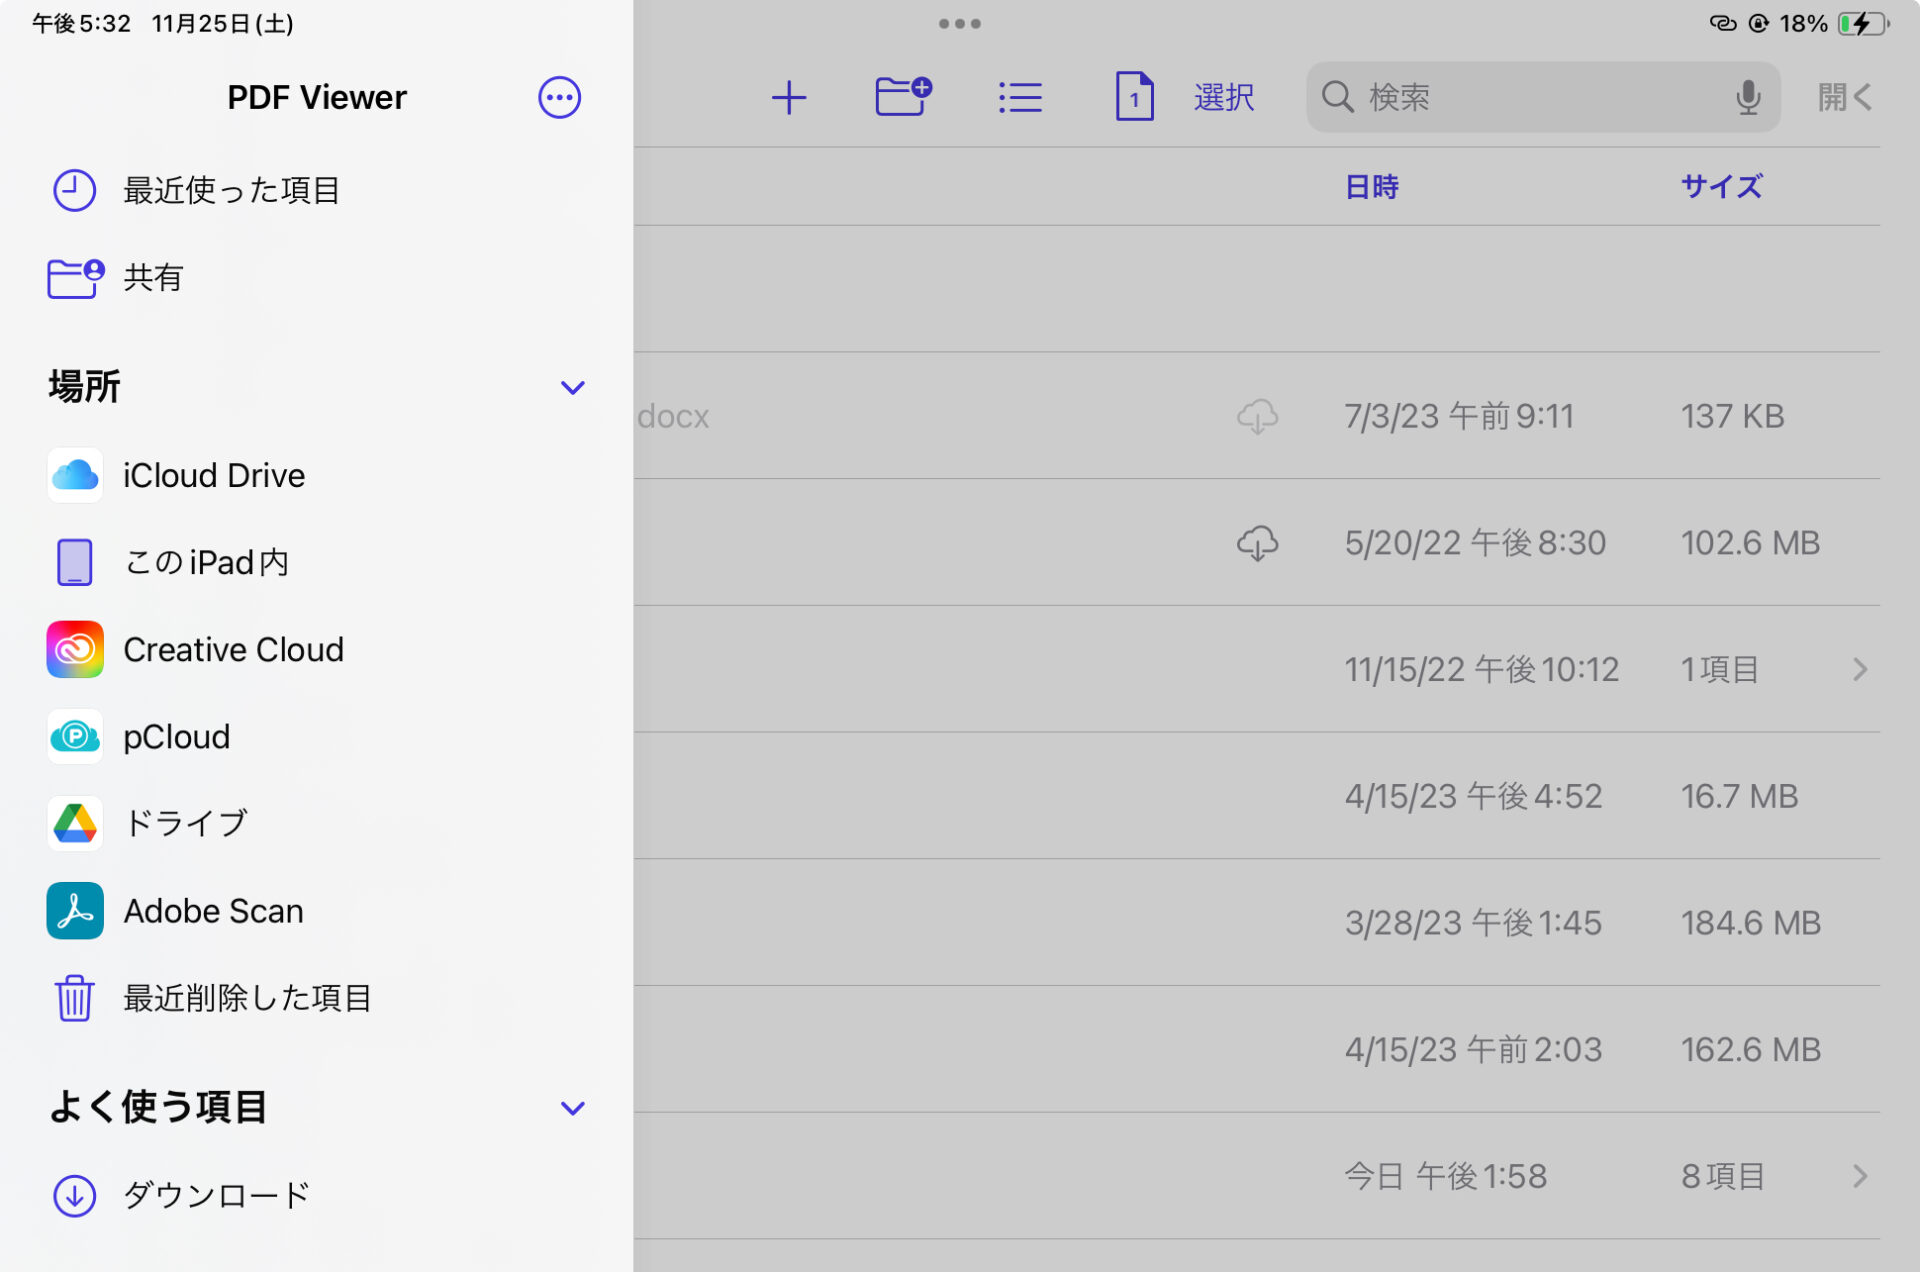
Task: Switch to list view icon
Action: click(x=1020, y=97)
